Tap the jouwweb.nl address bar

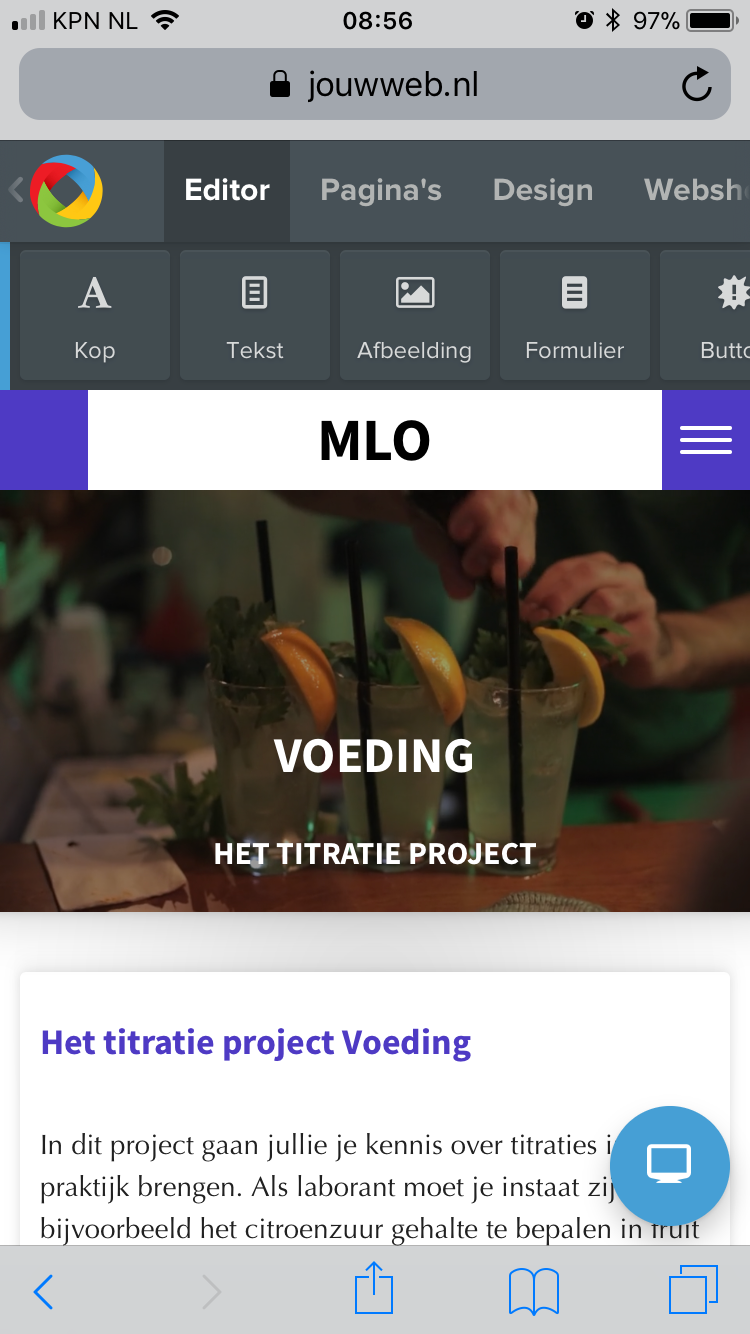(375, 84)
